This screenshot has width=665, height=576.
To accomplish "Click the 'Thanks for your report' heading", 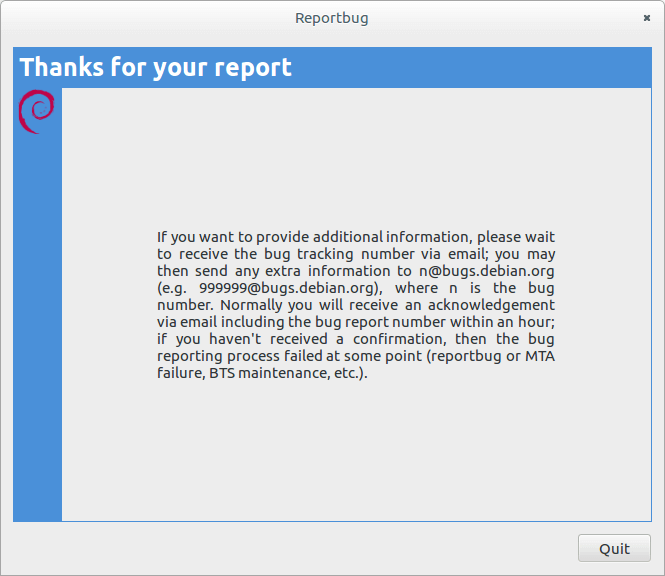I will click(156, 68).
